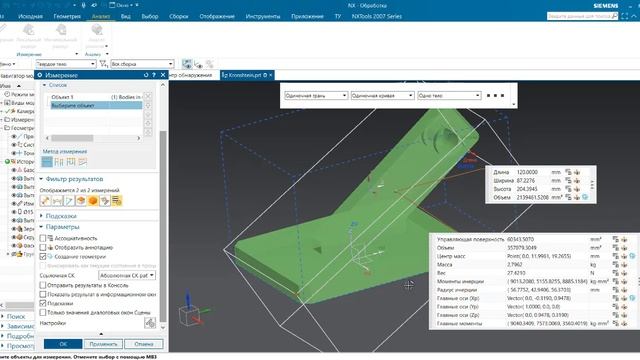Toggle the Ассоциативность checkbox
The height and width of the screenshot is (360, 640).
pyautogui.click(x=43, y=238)
